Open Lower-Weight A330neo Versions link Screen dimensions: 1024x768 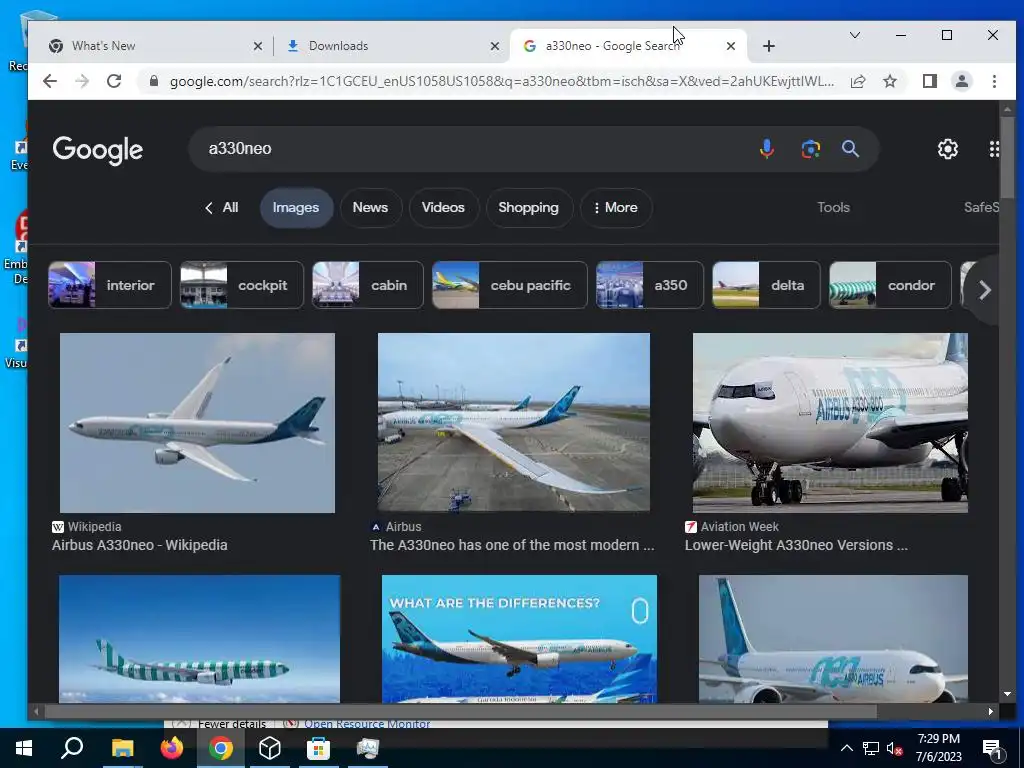[x=796, y=545]
